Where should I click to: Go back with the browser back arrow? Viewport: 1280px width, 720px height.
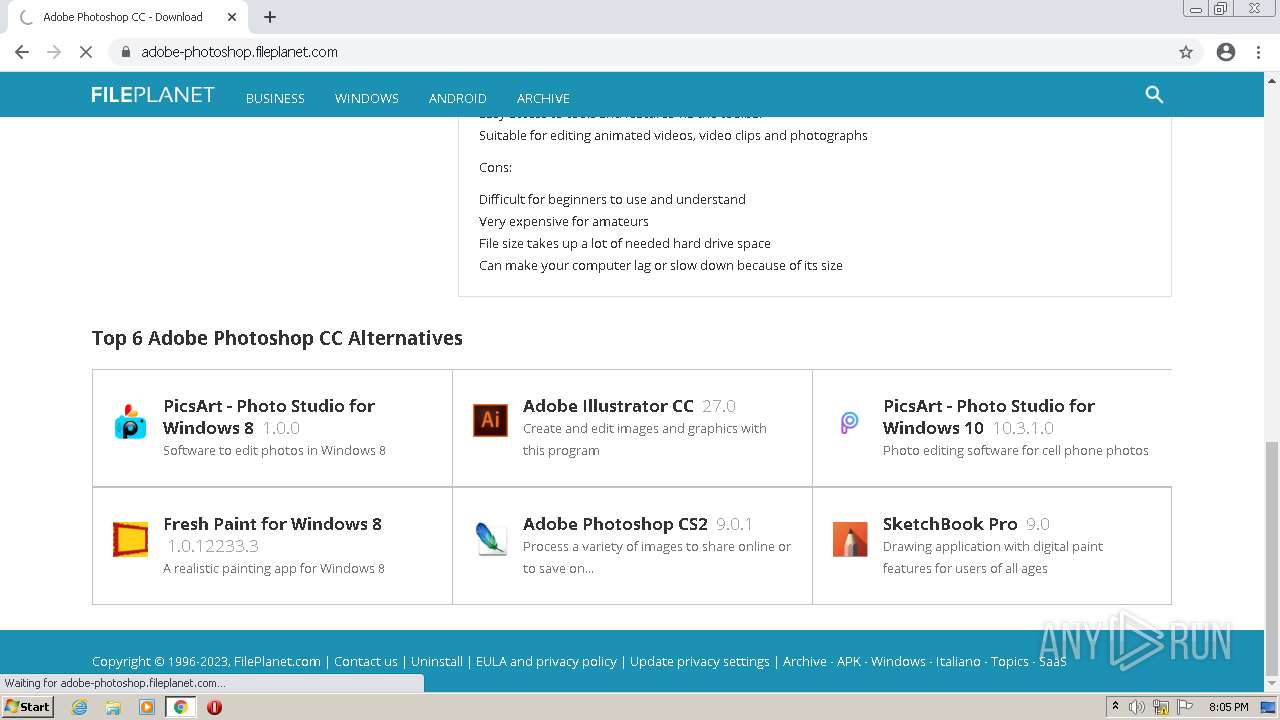point(22,52)
